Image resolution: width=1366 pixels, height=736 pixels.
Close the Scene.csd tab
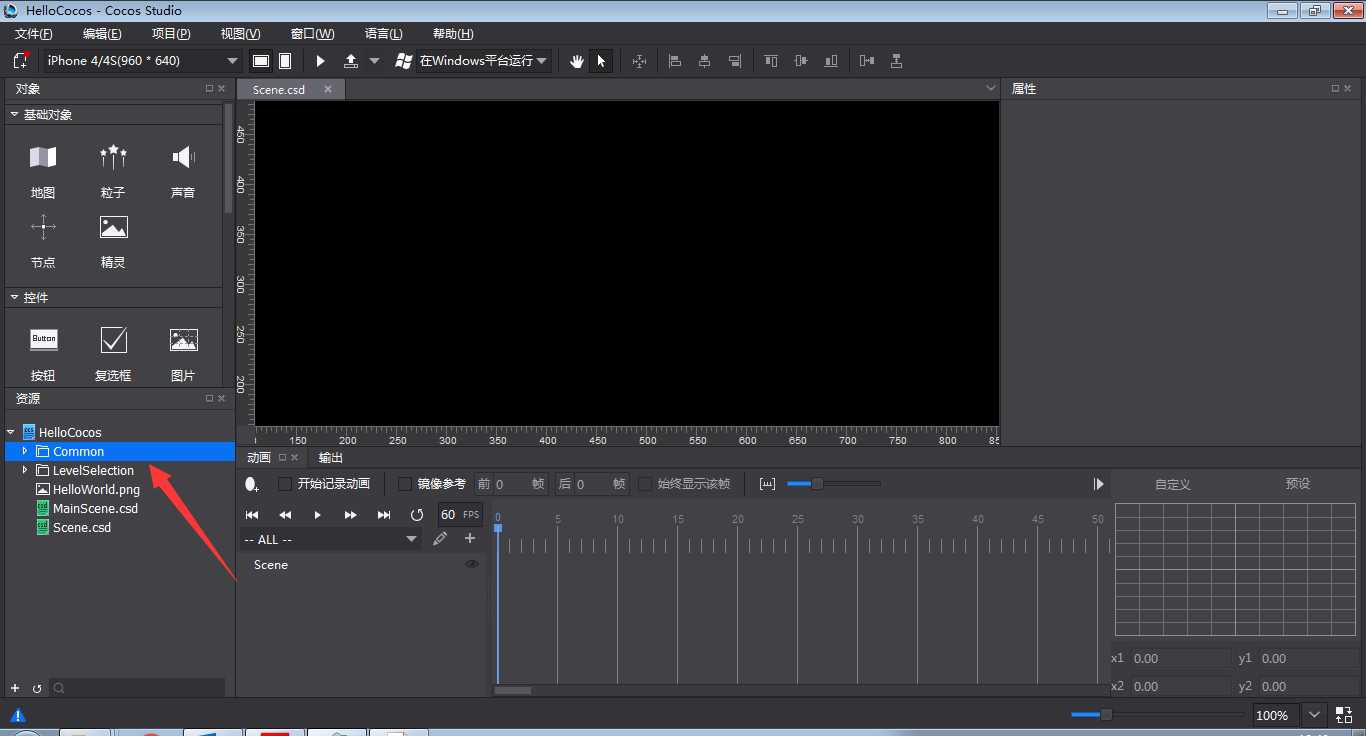coord(327,89)
